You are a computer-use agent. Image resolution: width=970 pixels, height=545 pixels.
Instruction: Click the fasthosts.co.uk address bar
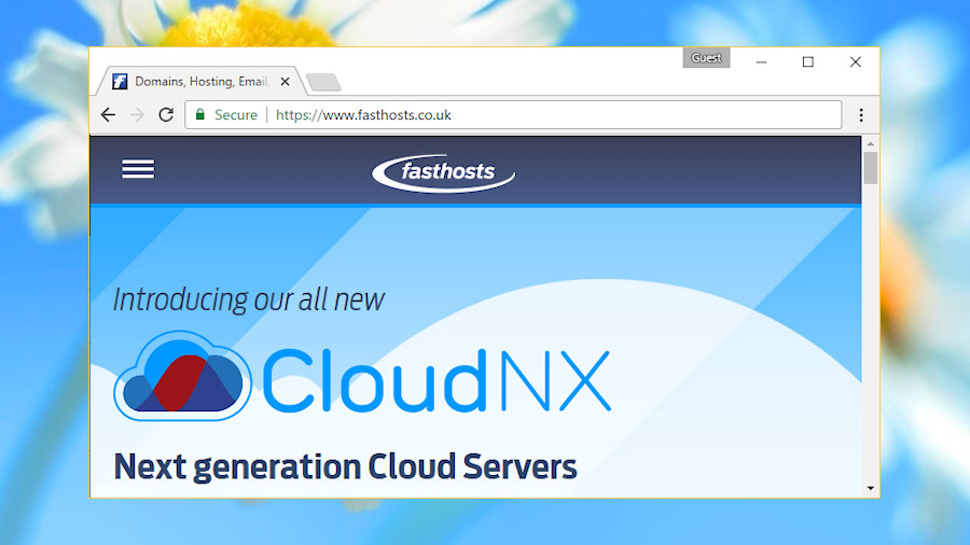(x=513, y=115)
